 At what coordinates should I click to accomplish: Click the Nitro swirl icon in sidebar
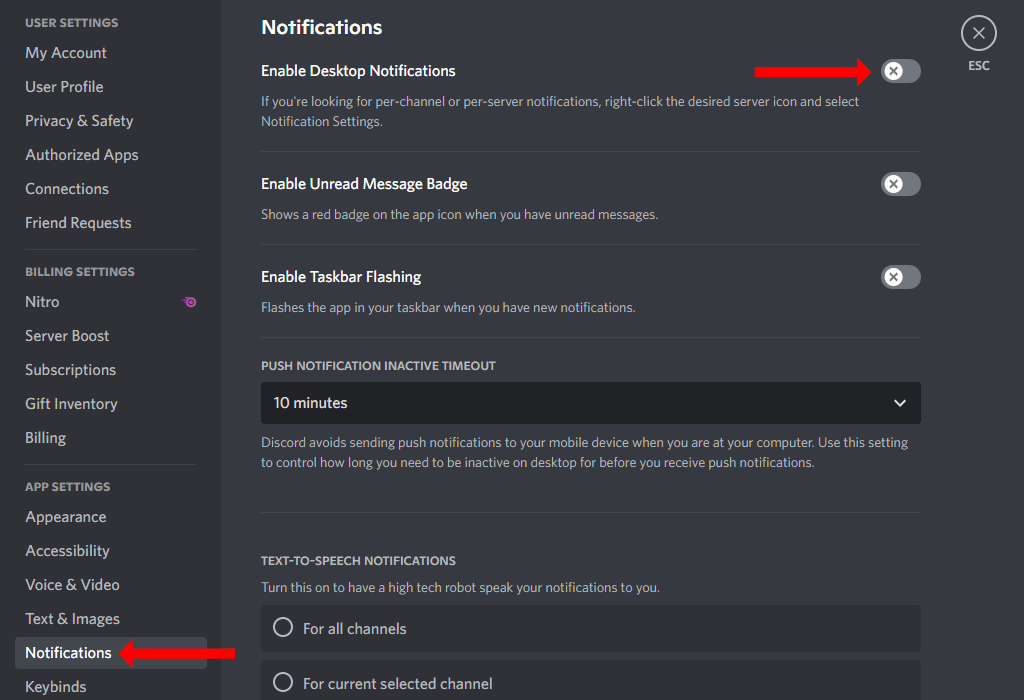pos(189,301)
